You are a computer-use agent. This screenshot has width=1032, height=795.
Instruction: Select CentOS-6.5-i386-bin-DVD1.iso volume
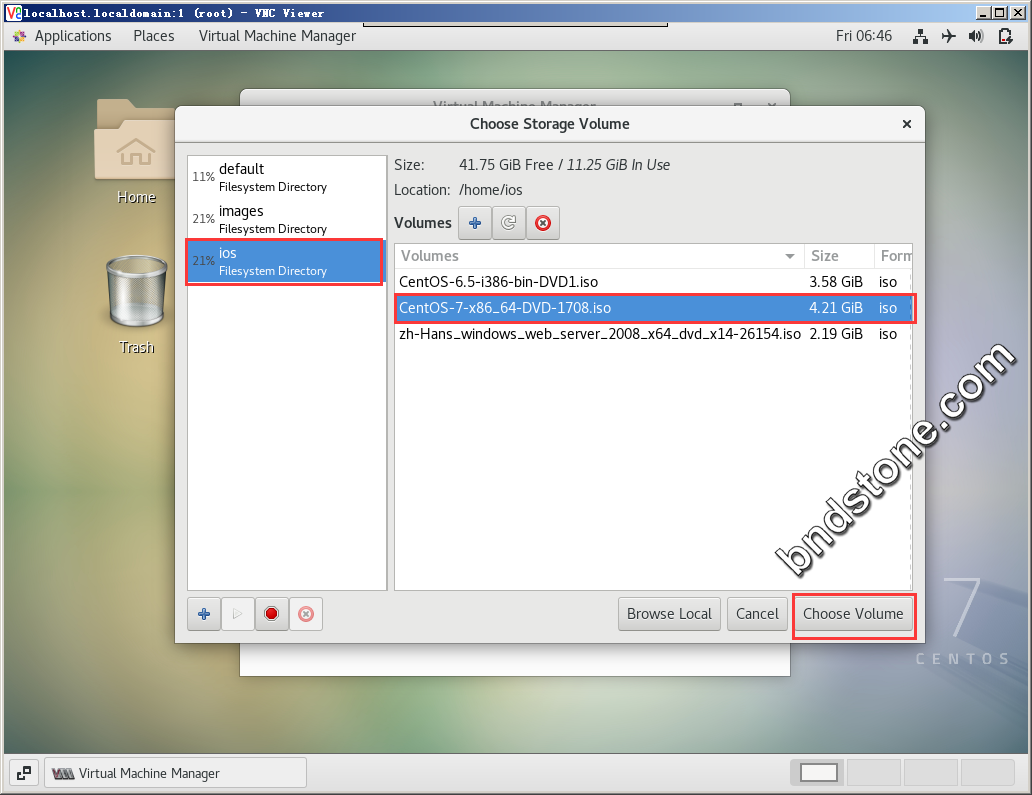pos(653,282)
